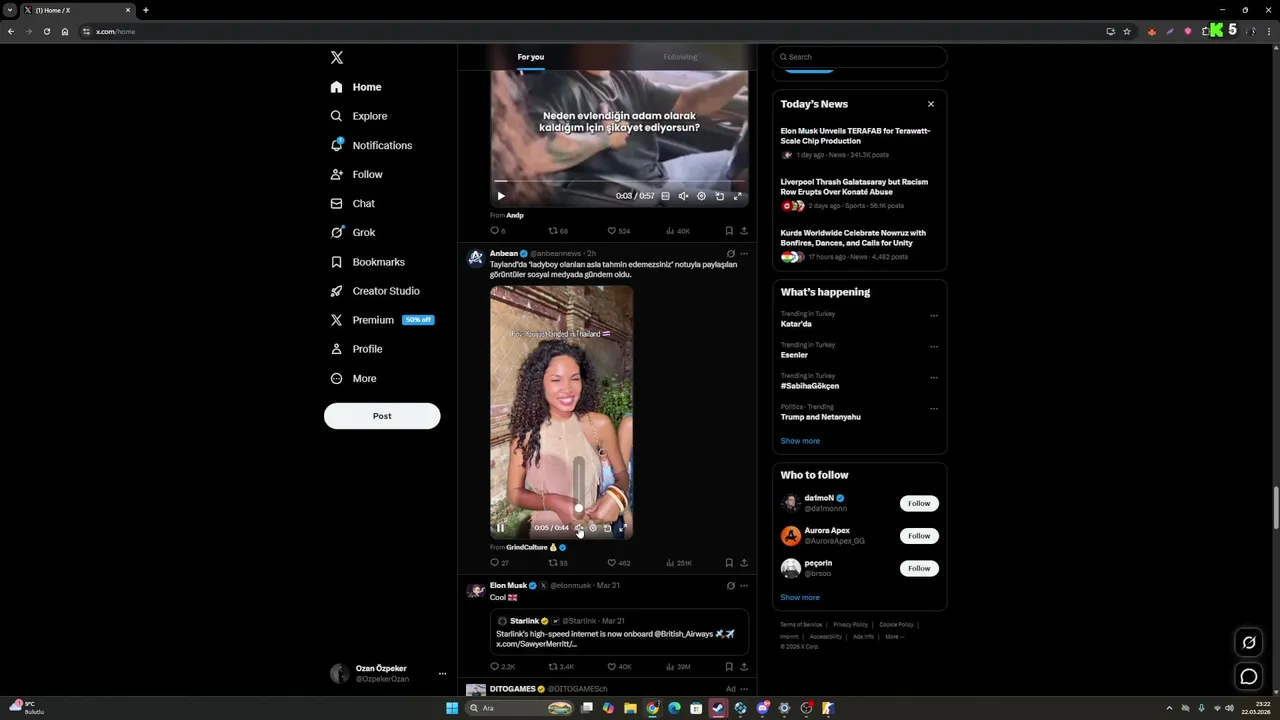Click the X logo in the sidebar
This screenshot has height=720, width=1280.
click(337, 58)
